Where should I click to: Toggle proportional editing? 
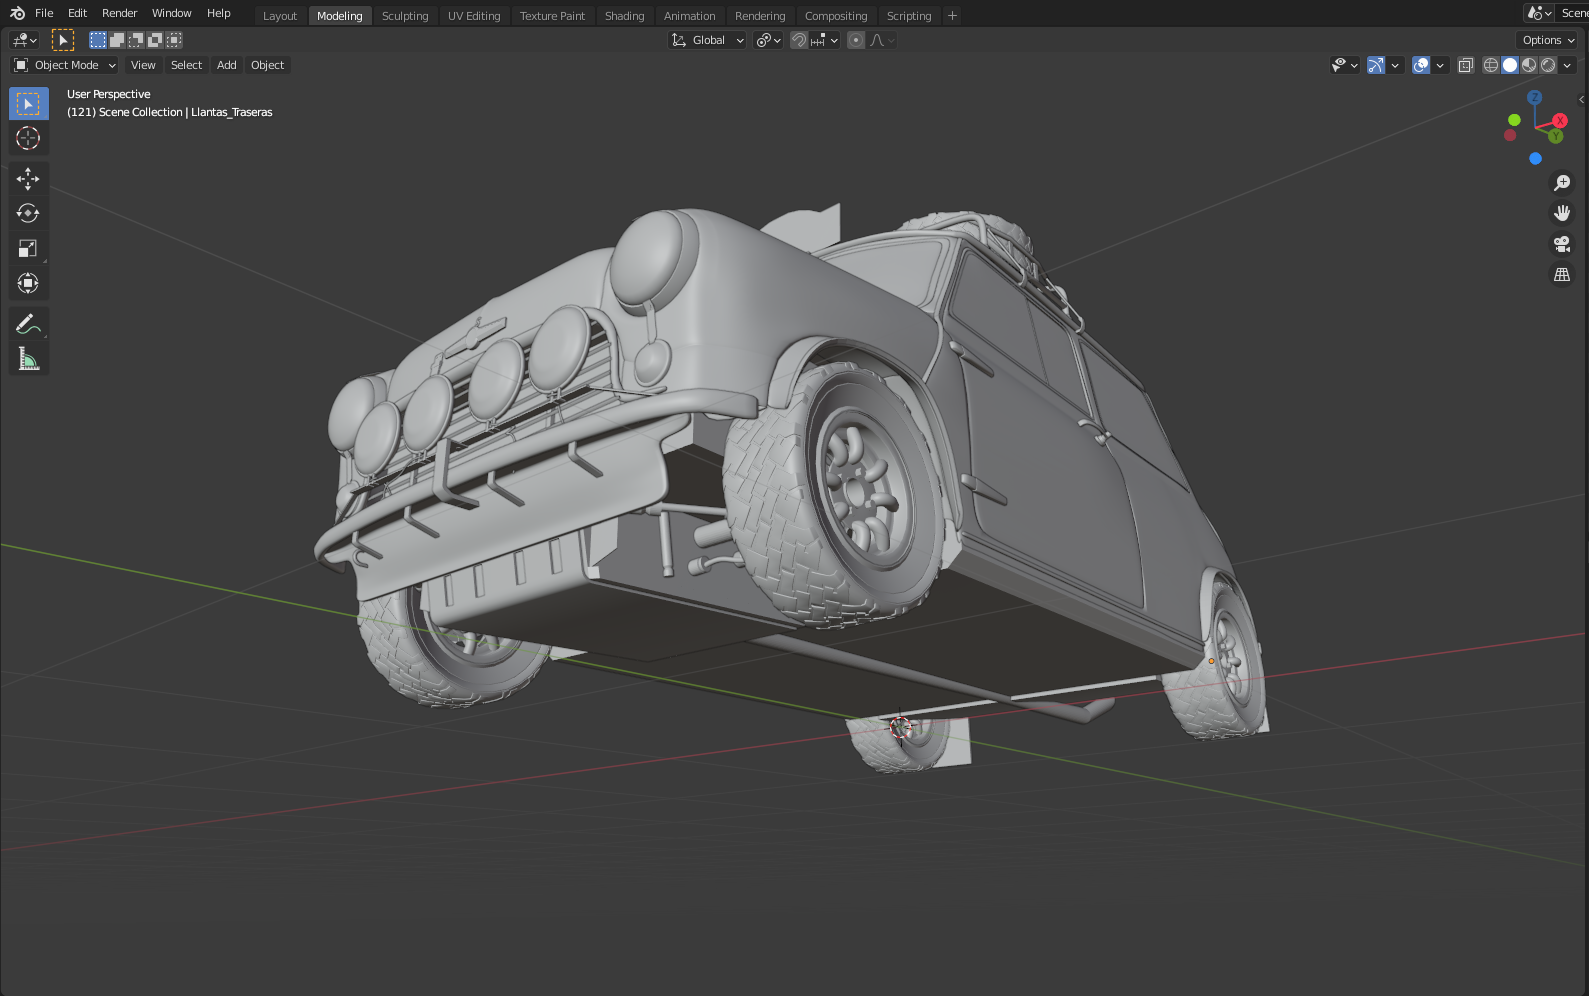click(856, 40)
